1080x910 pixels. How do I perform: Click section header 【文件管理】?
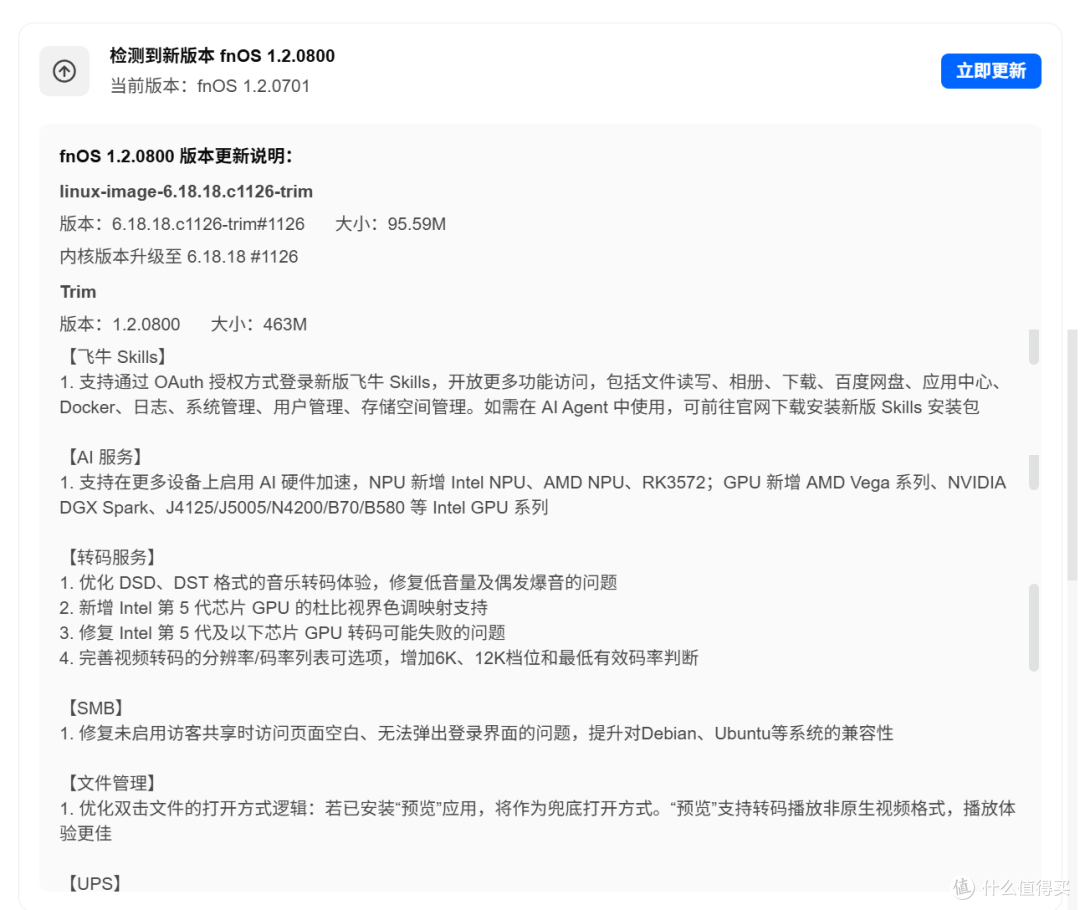pyautogui.click(x=110, y=783)
